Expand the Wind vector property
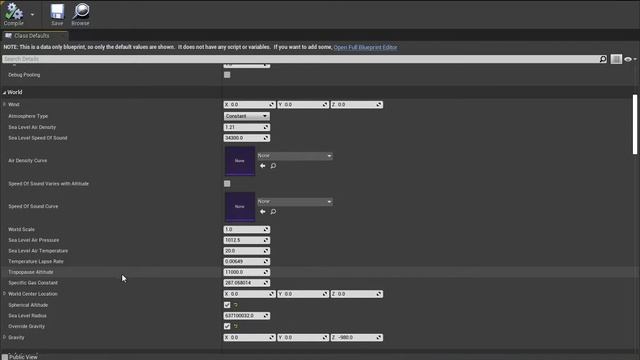This screenshot has height=360, width=640. click(4, 104)
